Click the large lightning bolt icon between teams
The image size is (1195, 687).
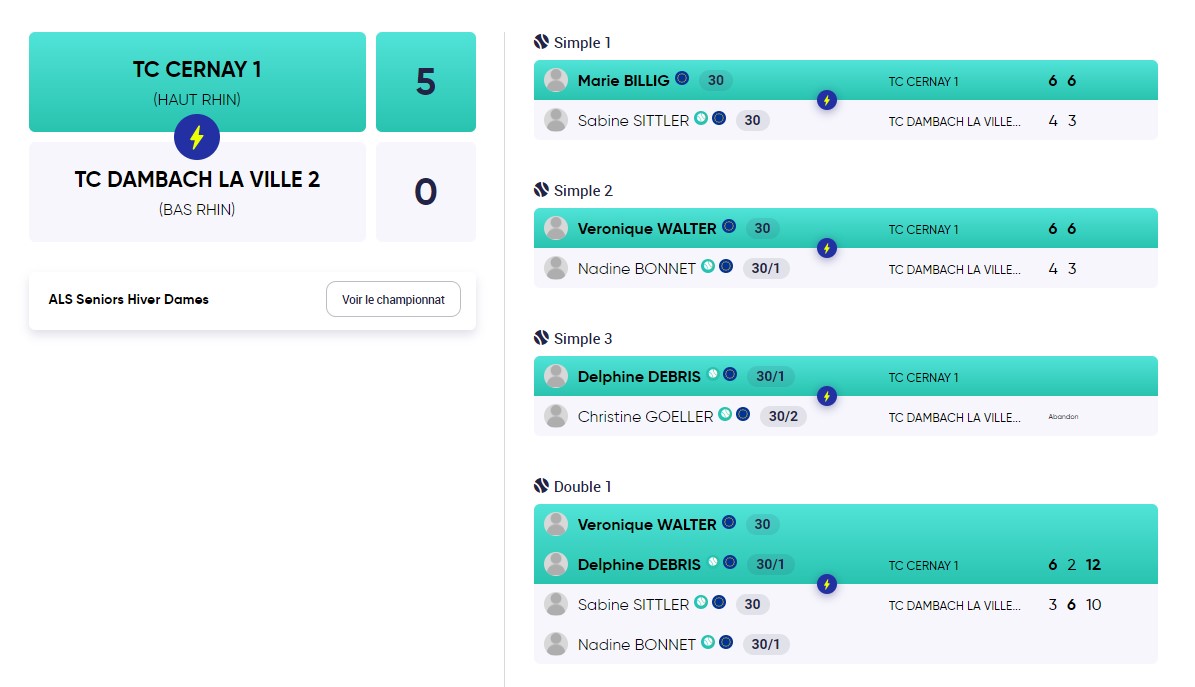[x=197, y=137]
